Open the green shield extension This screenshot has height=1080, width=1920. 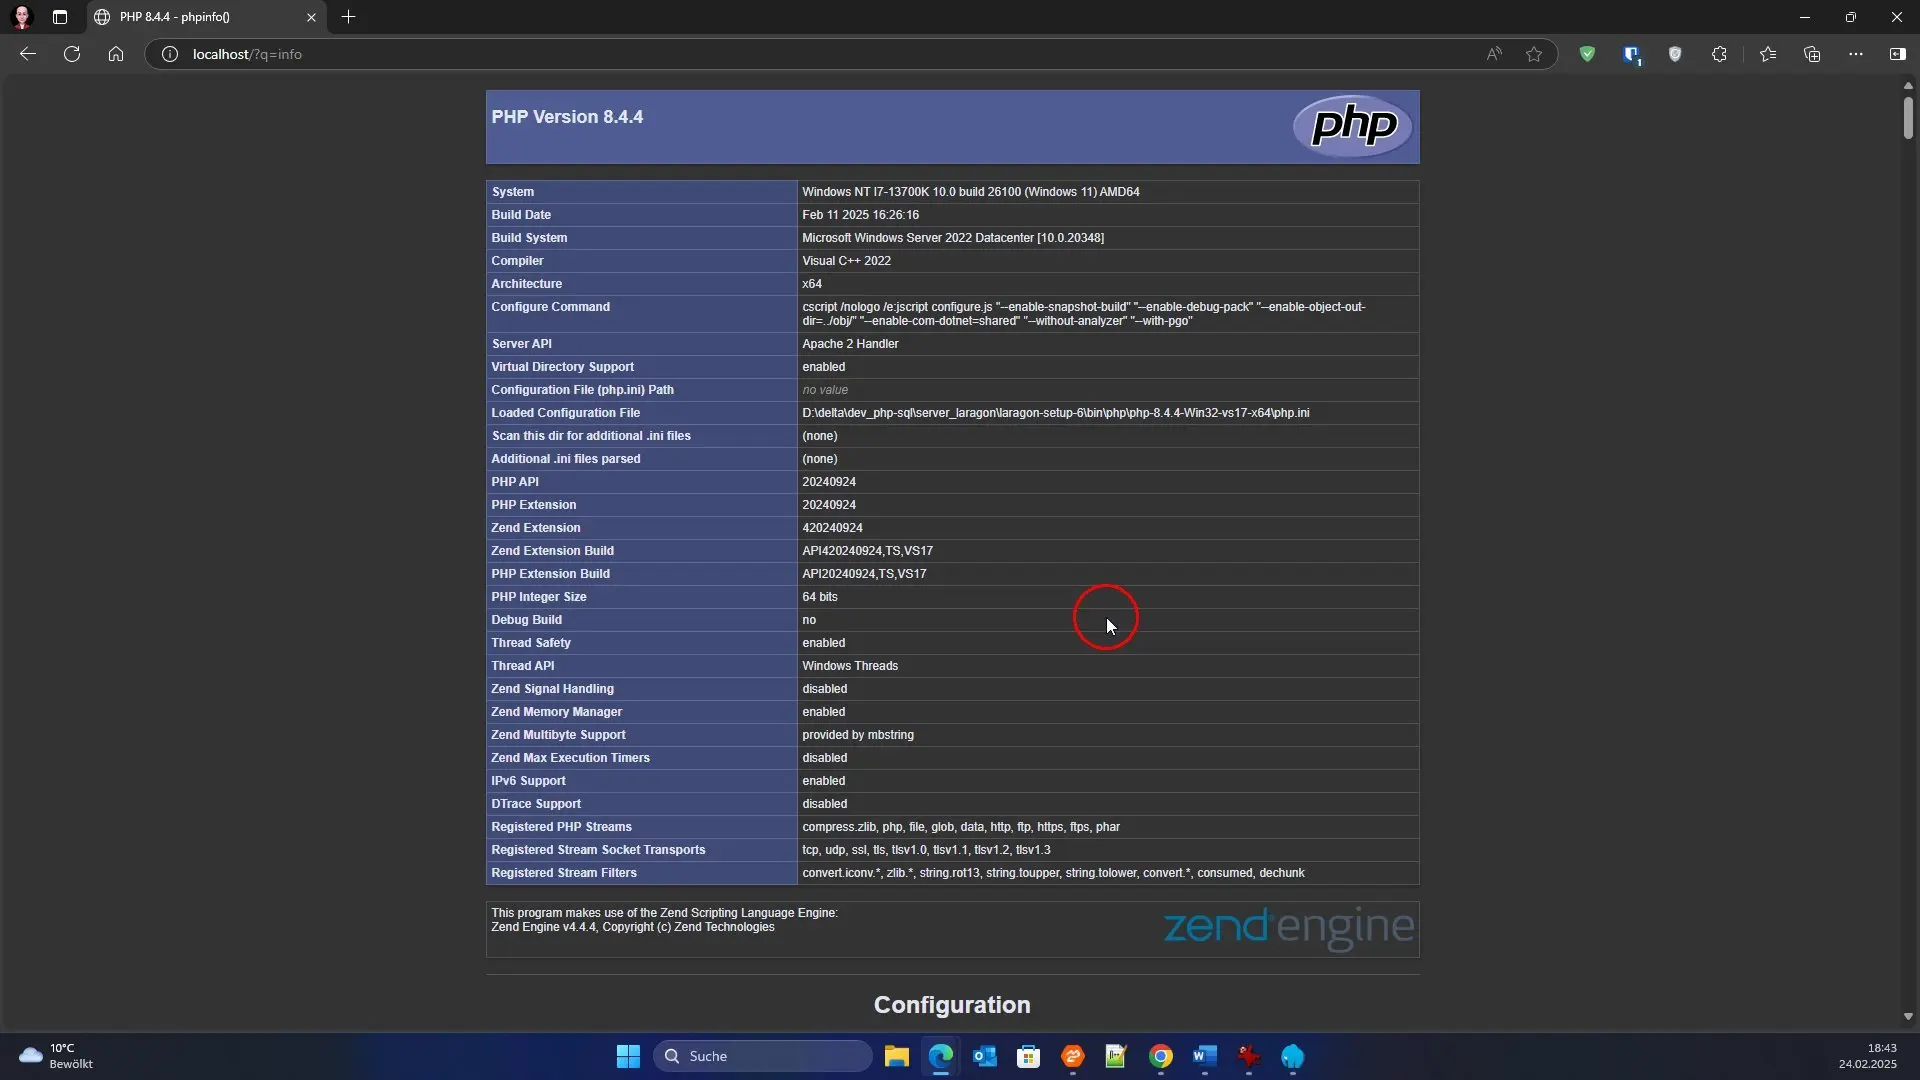coord(1587,54)
